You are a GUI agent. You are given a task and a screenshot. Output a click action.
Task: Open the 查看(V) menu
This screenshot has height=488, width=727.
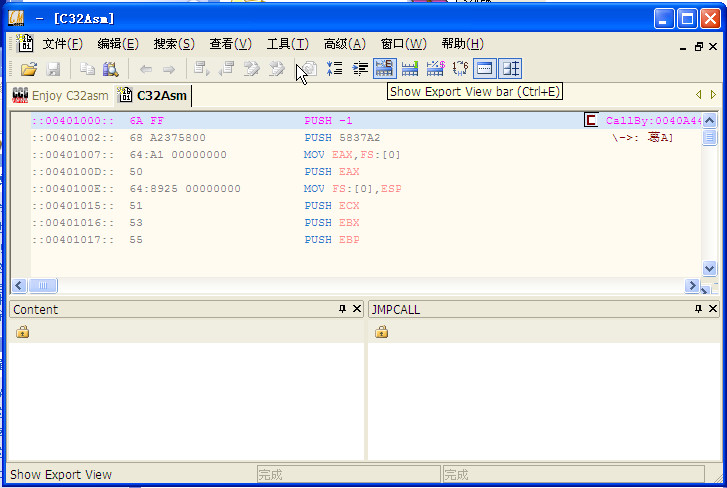(230, 44)
